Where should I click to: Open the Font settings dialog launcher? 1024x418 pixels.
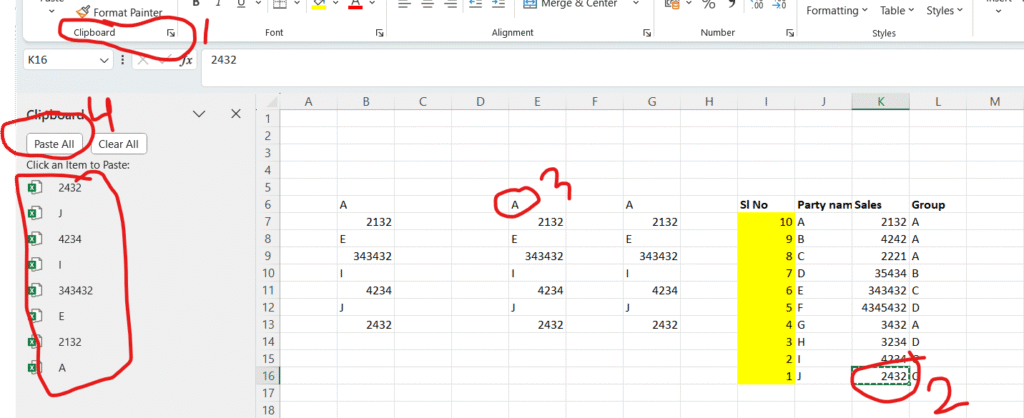379,33
